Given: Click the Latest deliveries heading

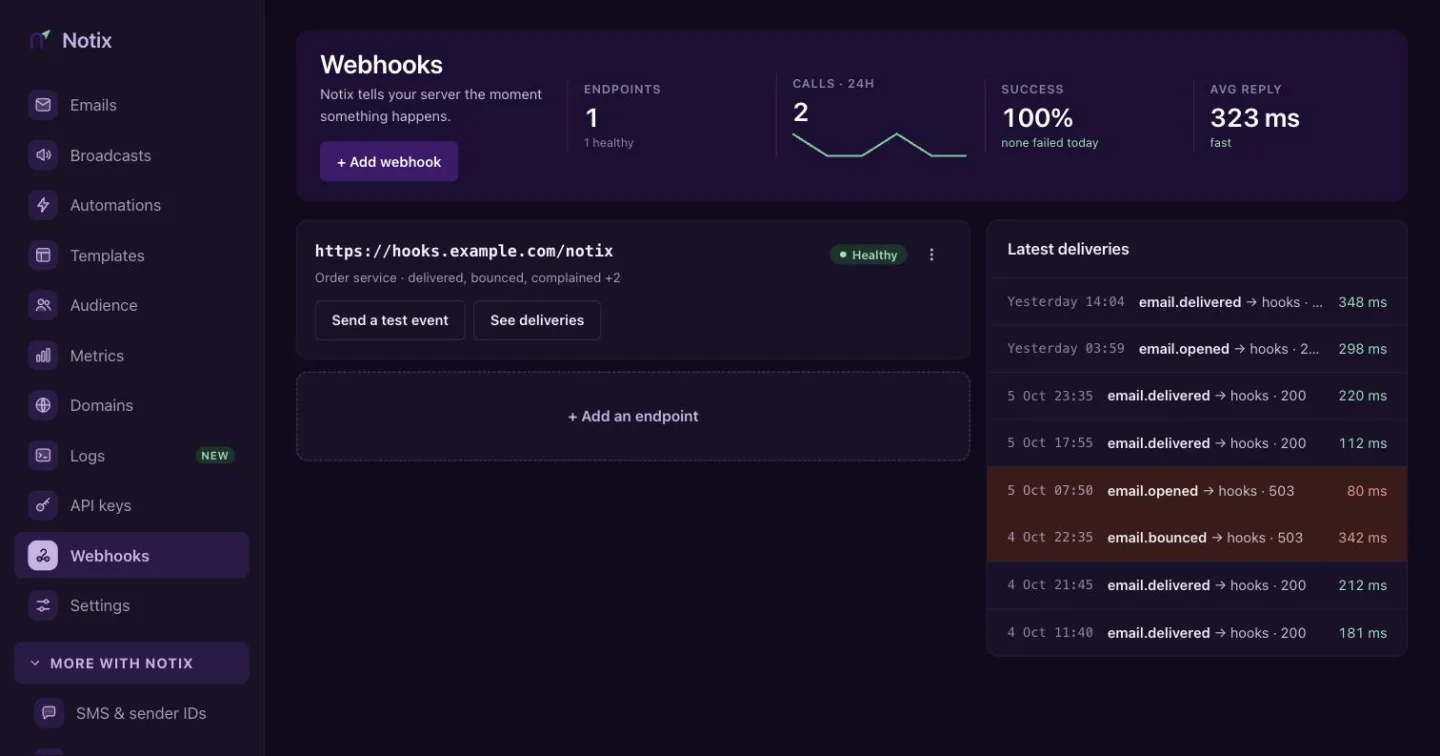Looking at the screenshot, I should [1068, 249].
